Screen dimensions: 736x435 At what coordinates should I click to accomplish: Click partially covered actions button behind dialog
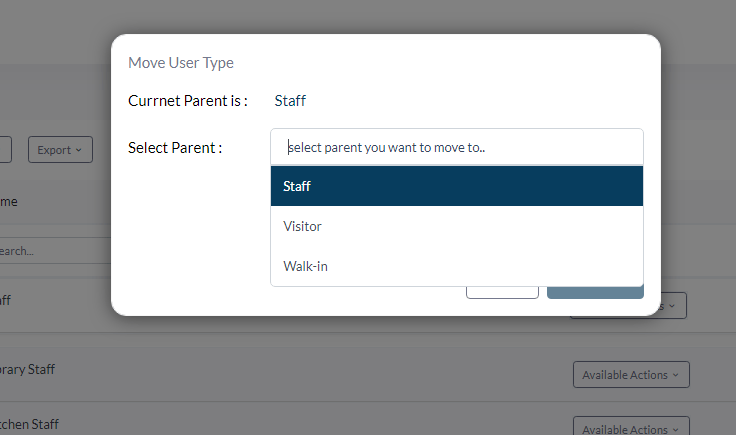[x=674, y=306]
